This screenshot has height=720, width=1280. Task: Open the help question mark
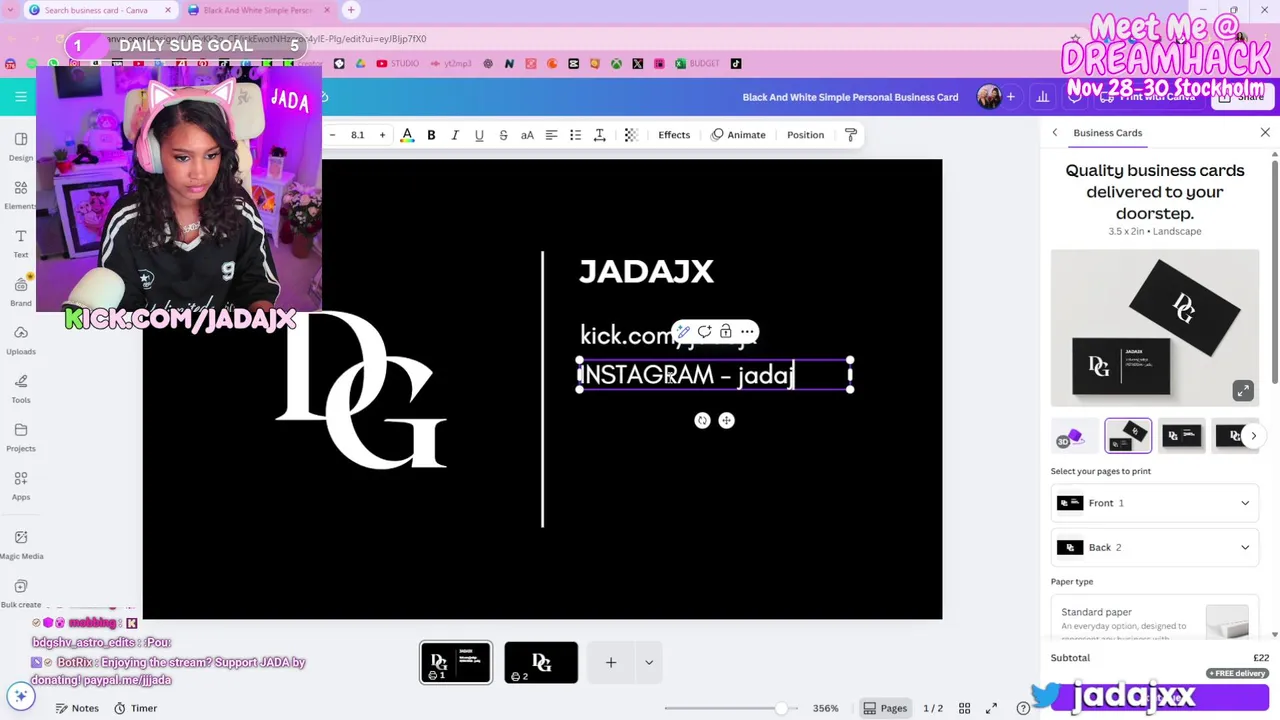coord(1023,708)
